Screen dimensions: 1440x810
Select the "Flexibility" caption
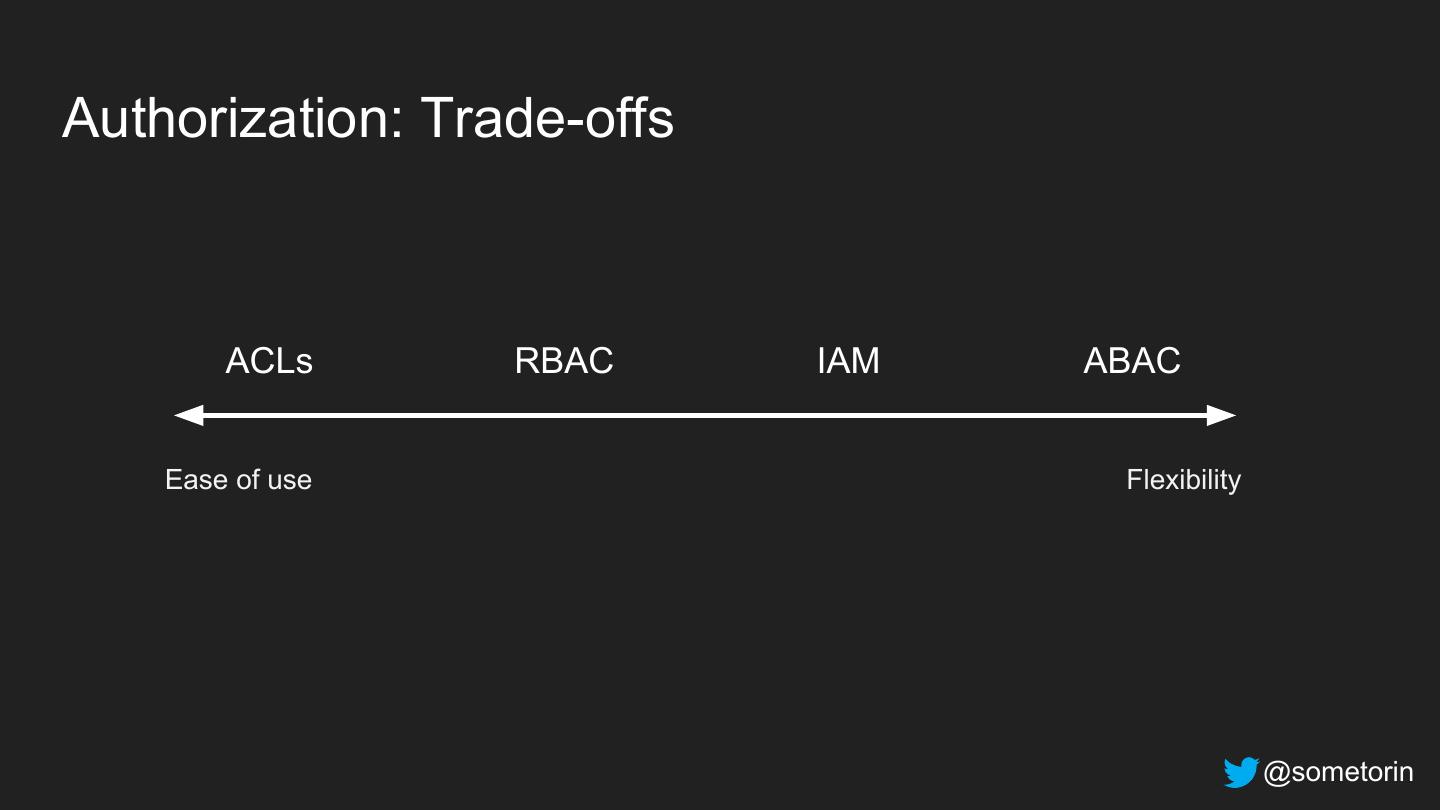click(x=1183, y=480)
